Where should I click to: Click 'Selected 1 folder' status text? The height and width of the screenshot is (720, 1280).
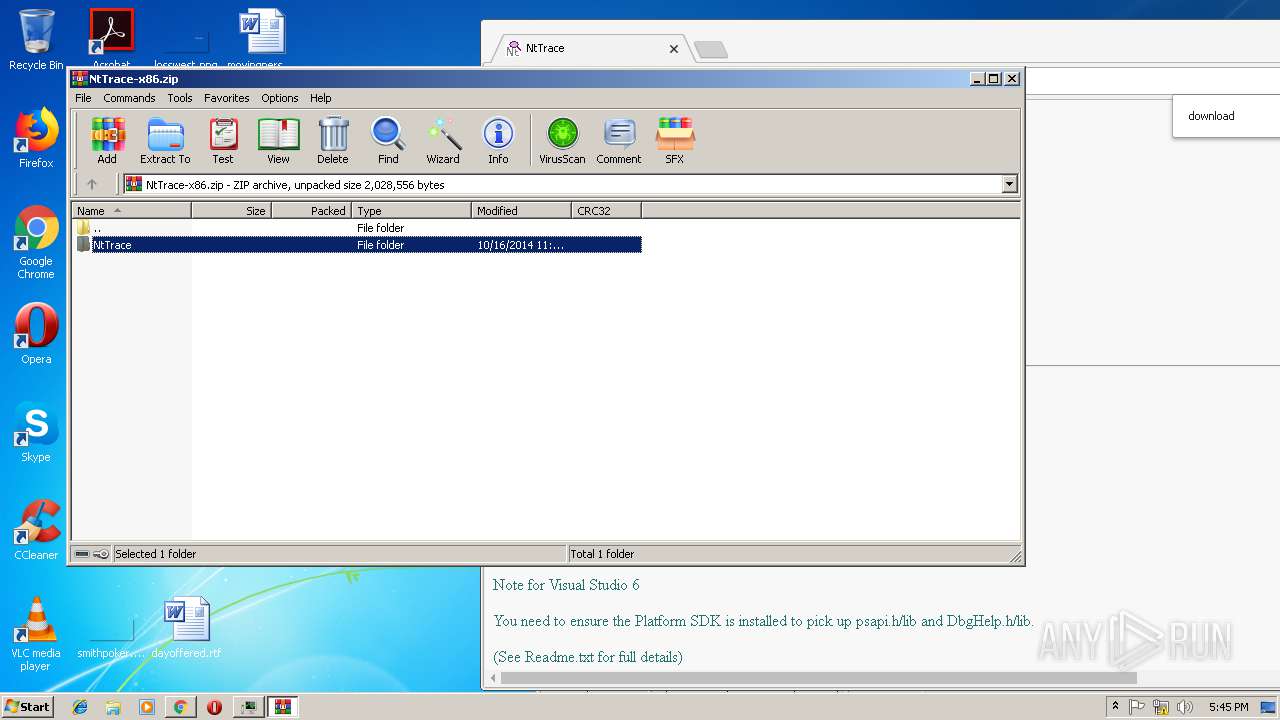pos(155,554)
